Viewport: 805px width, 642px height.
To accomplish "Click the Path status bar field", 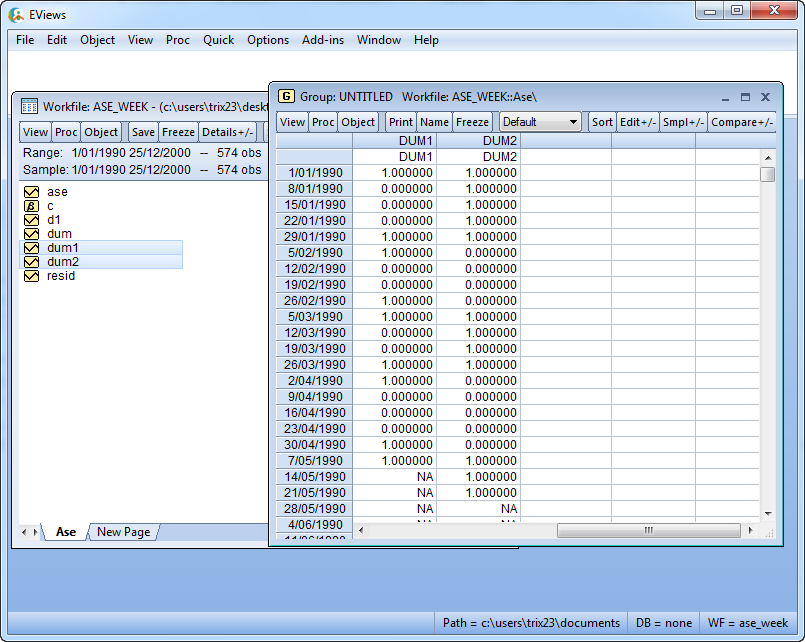I will 531,623.
